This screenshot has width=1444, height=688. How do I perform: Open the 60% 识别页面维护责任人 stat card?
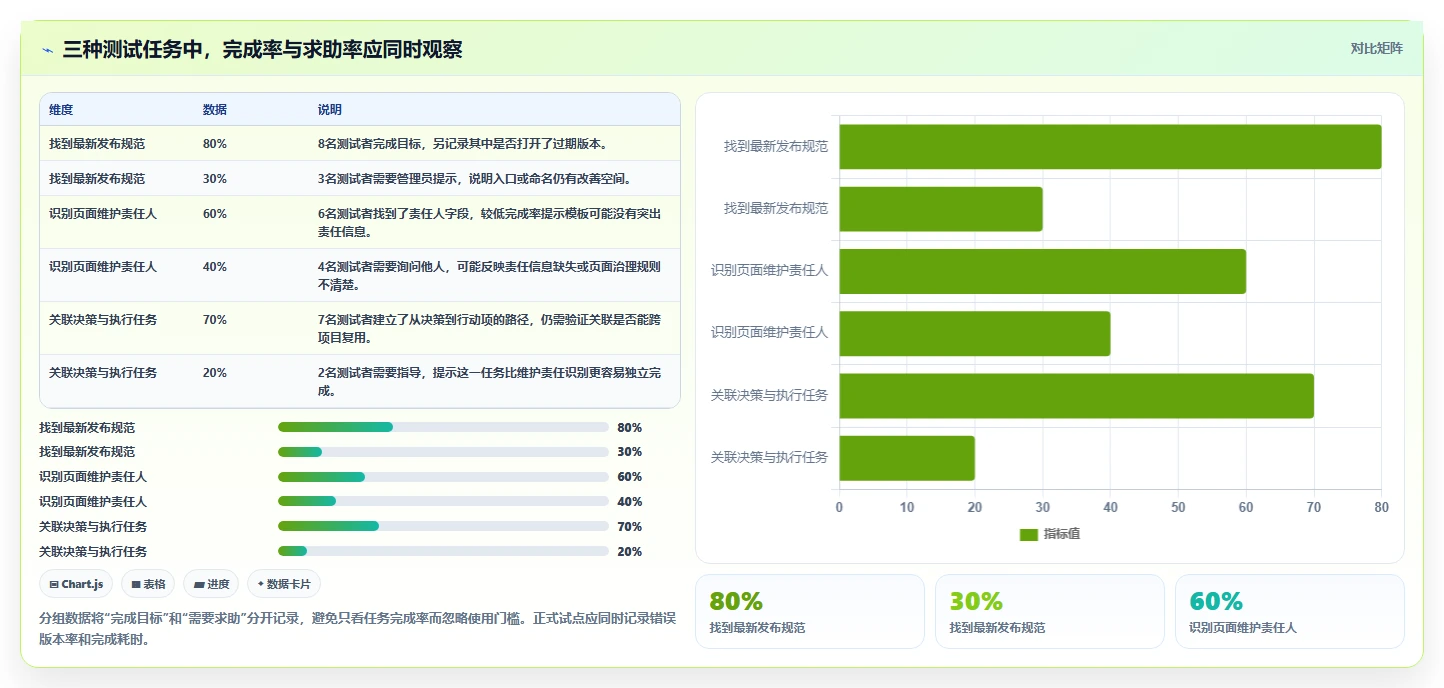(x=1290, y=612)
